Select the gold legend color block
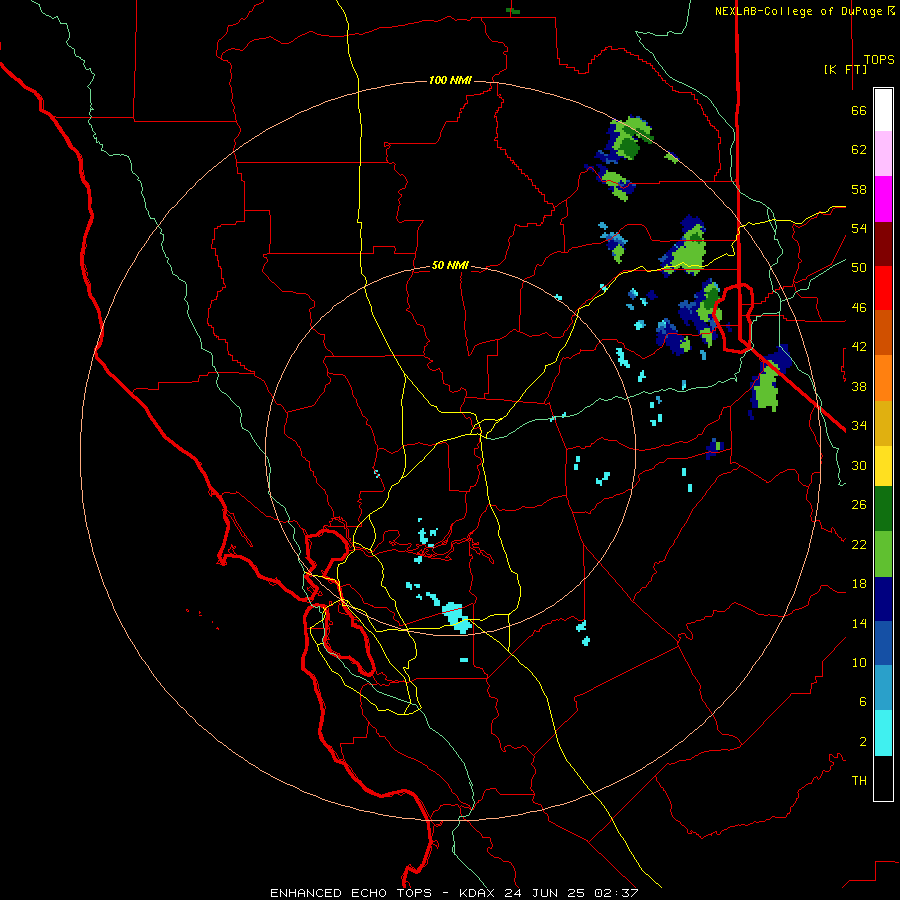Screen dimensions: 900x900 tap(883, 423)
